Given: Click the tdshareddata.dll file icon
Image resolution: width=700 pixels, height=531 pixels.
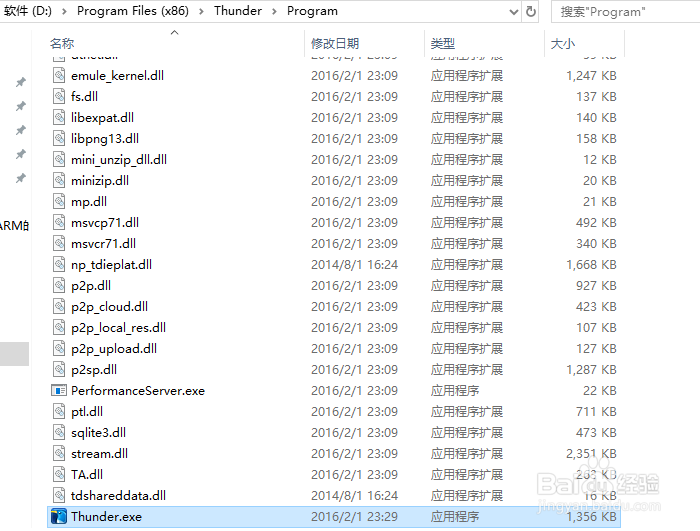Looking at the screenshot, I should 59,495.
